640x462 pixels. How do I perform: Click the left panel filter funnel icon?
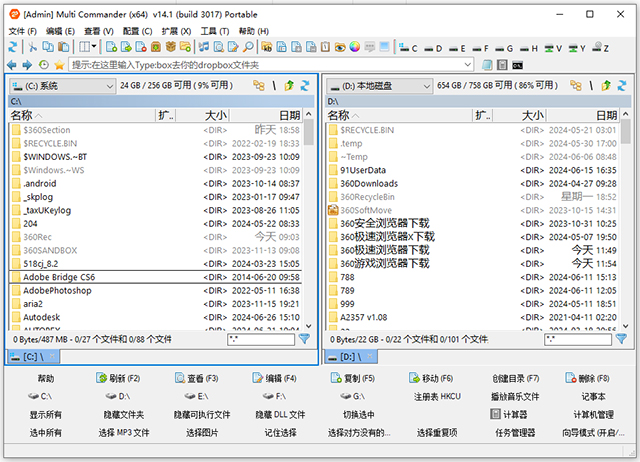(x=304, y=339)
